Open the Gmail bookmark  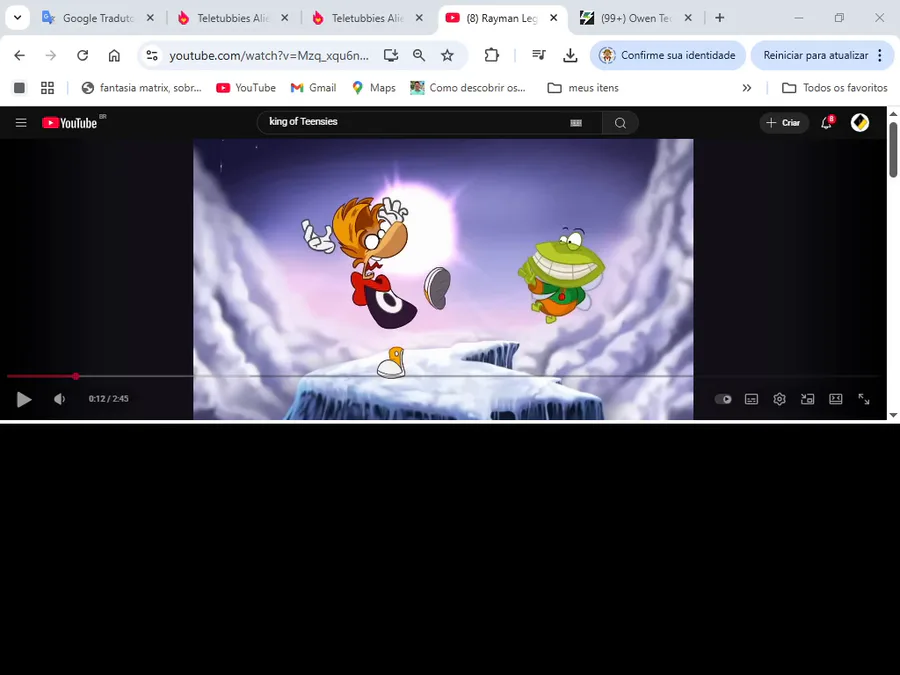(x=313, y=88)
